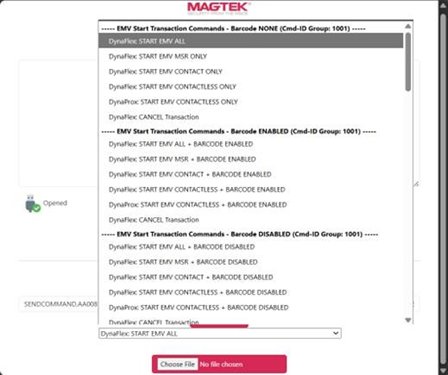
Task: Choose DynaFlex START EMV CONTACT ONLY
Action: 251,72
